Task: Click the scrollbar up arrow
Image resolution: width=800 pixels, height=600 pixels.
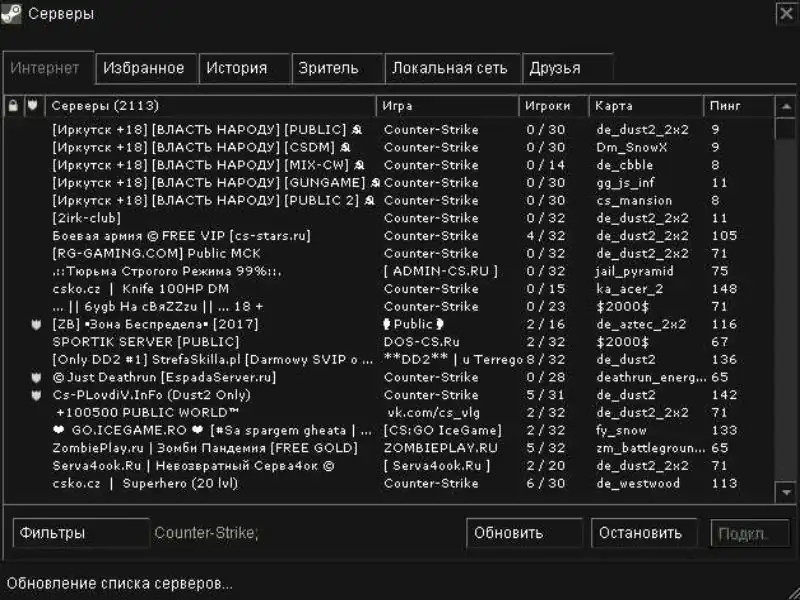Action: (786, 106)
